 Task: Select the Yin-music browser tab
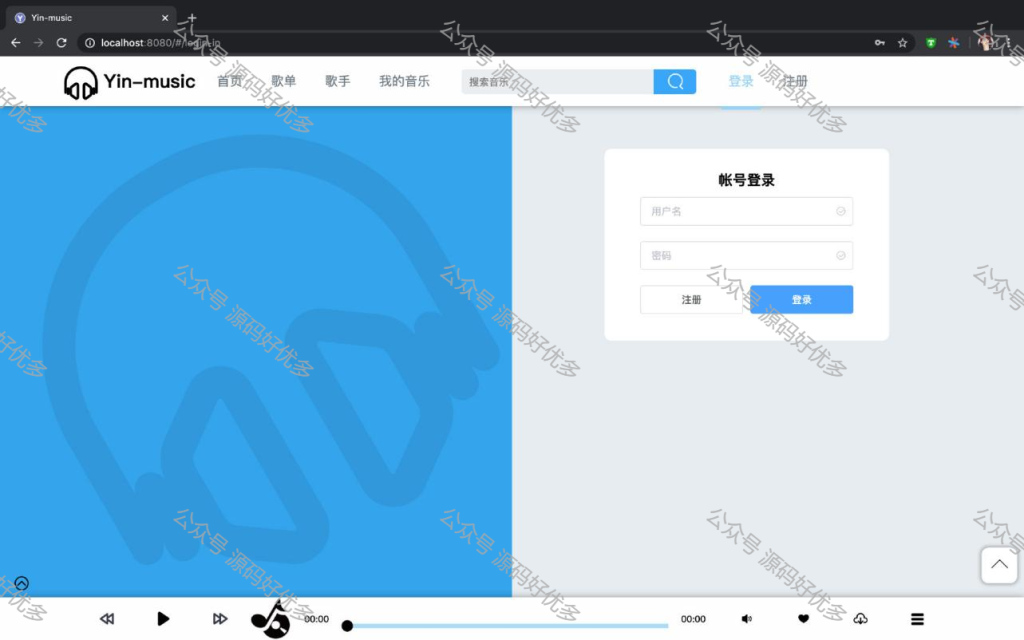tap(90, 18)
